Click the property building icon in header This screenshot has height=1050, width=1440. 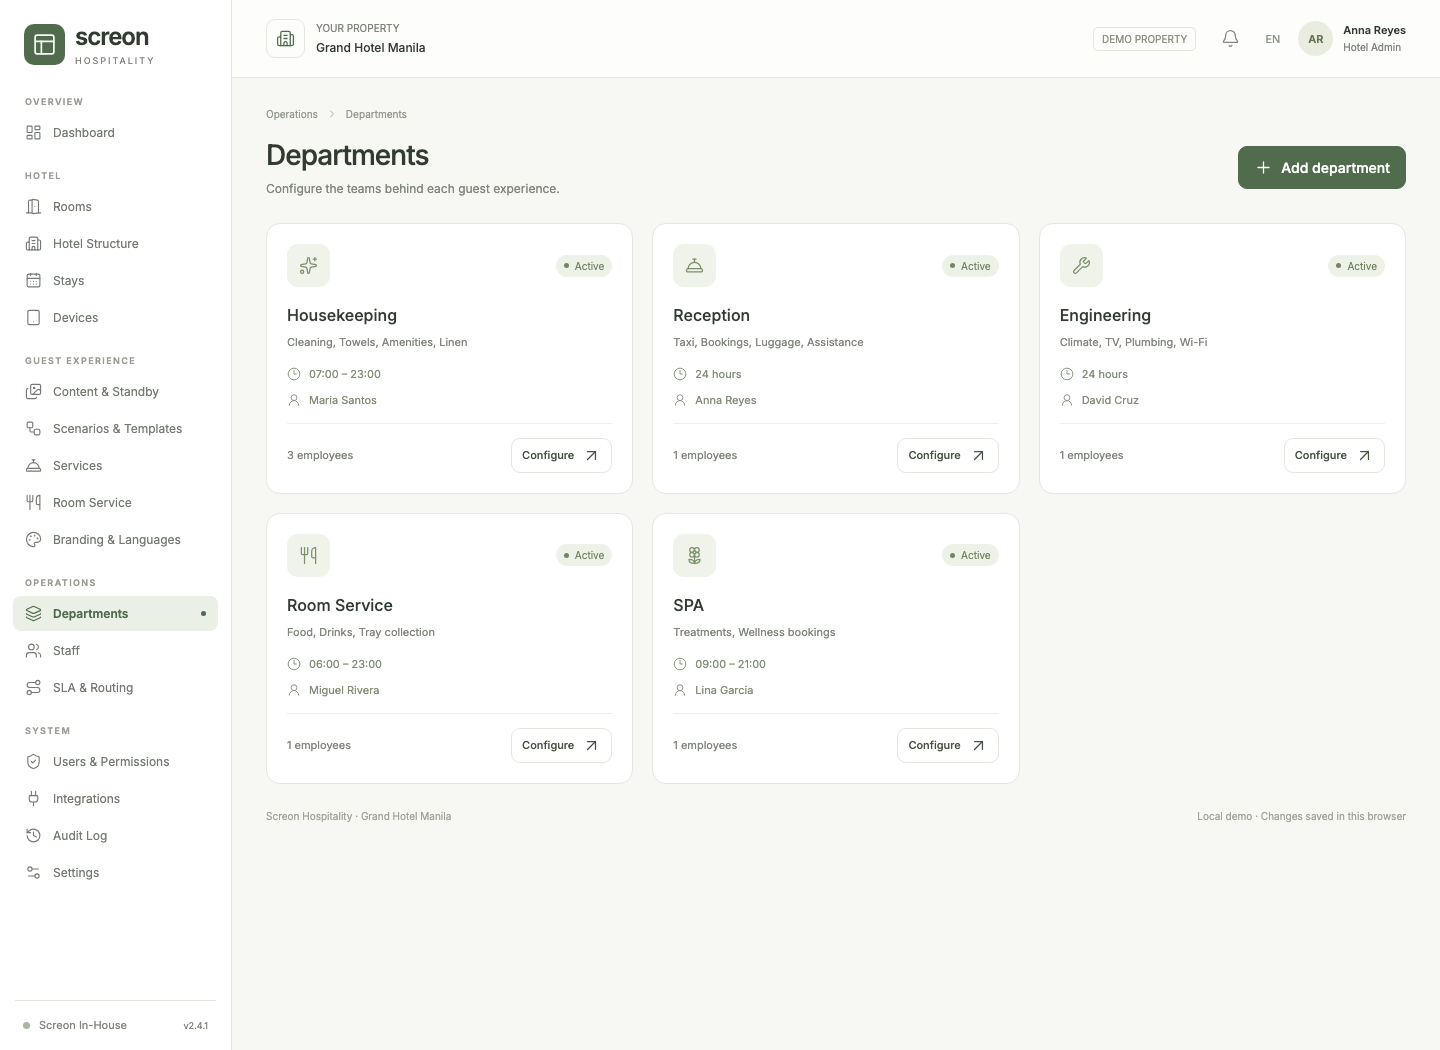click(285, 39)
